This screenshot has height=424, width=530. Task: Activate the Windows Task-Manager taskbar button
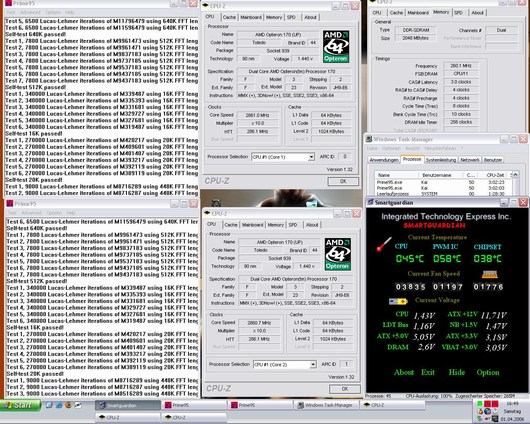pos(326,405)
